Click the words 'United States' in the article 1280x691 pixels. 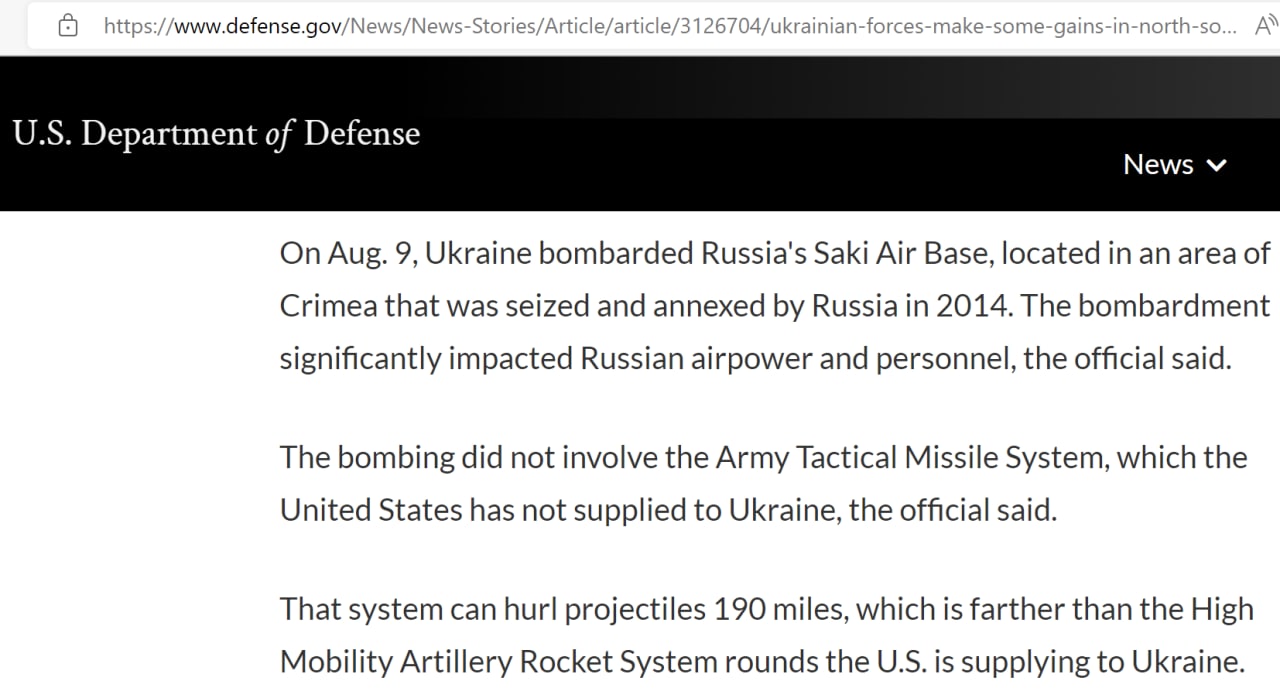(x=370, y=510)
